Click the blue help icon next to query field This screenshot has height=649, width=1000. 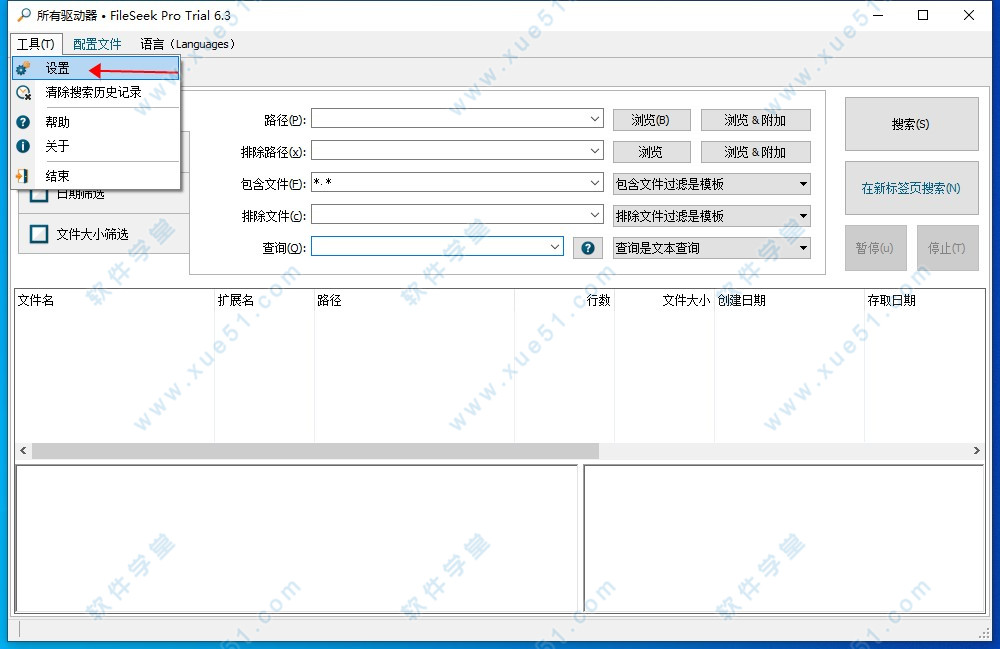588,248
